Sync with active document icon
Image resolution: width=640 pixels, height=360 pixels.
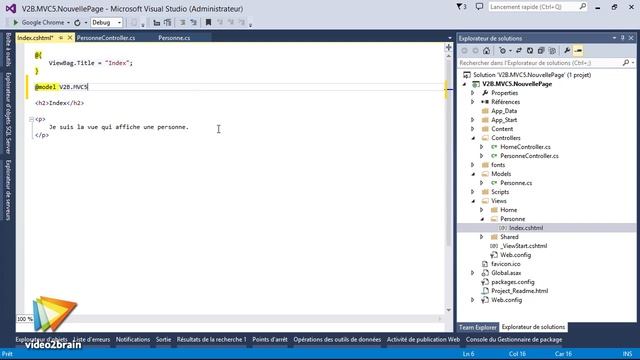coord(519,51)
